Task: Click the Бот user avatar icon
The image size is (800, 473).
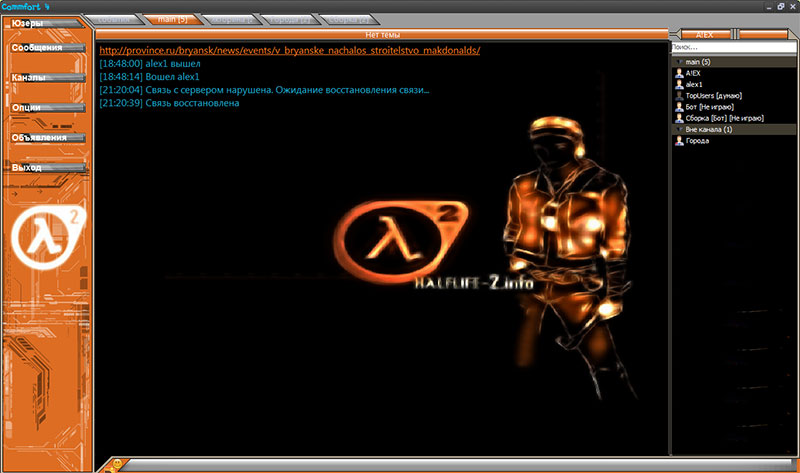Action: coord(679,106)
